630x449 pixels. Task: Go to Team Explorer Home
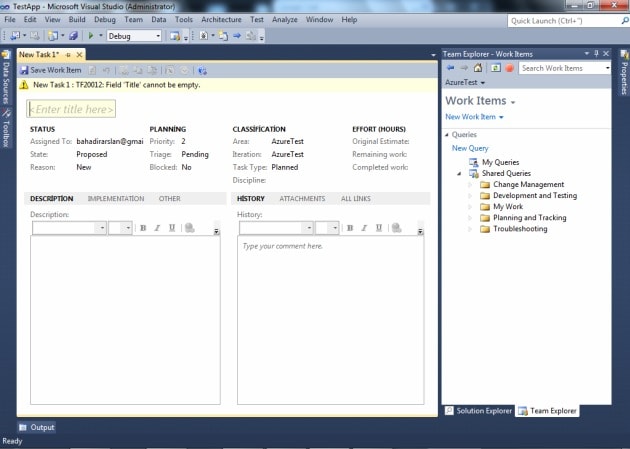[478, 68]
